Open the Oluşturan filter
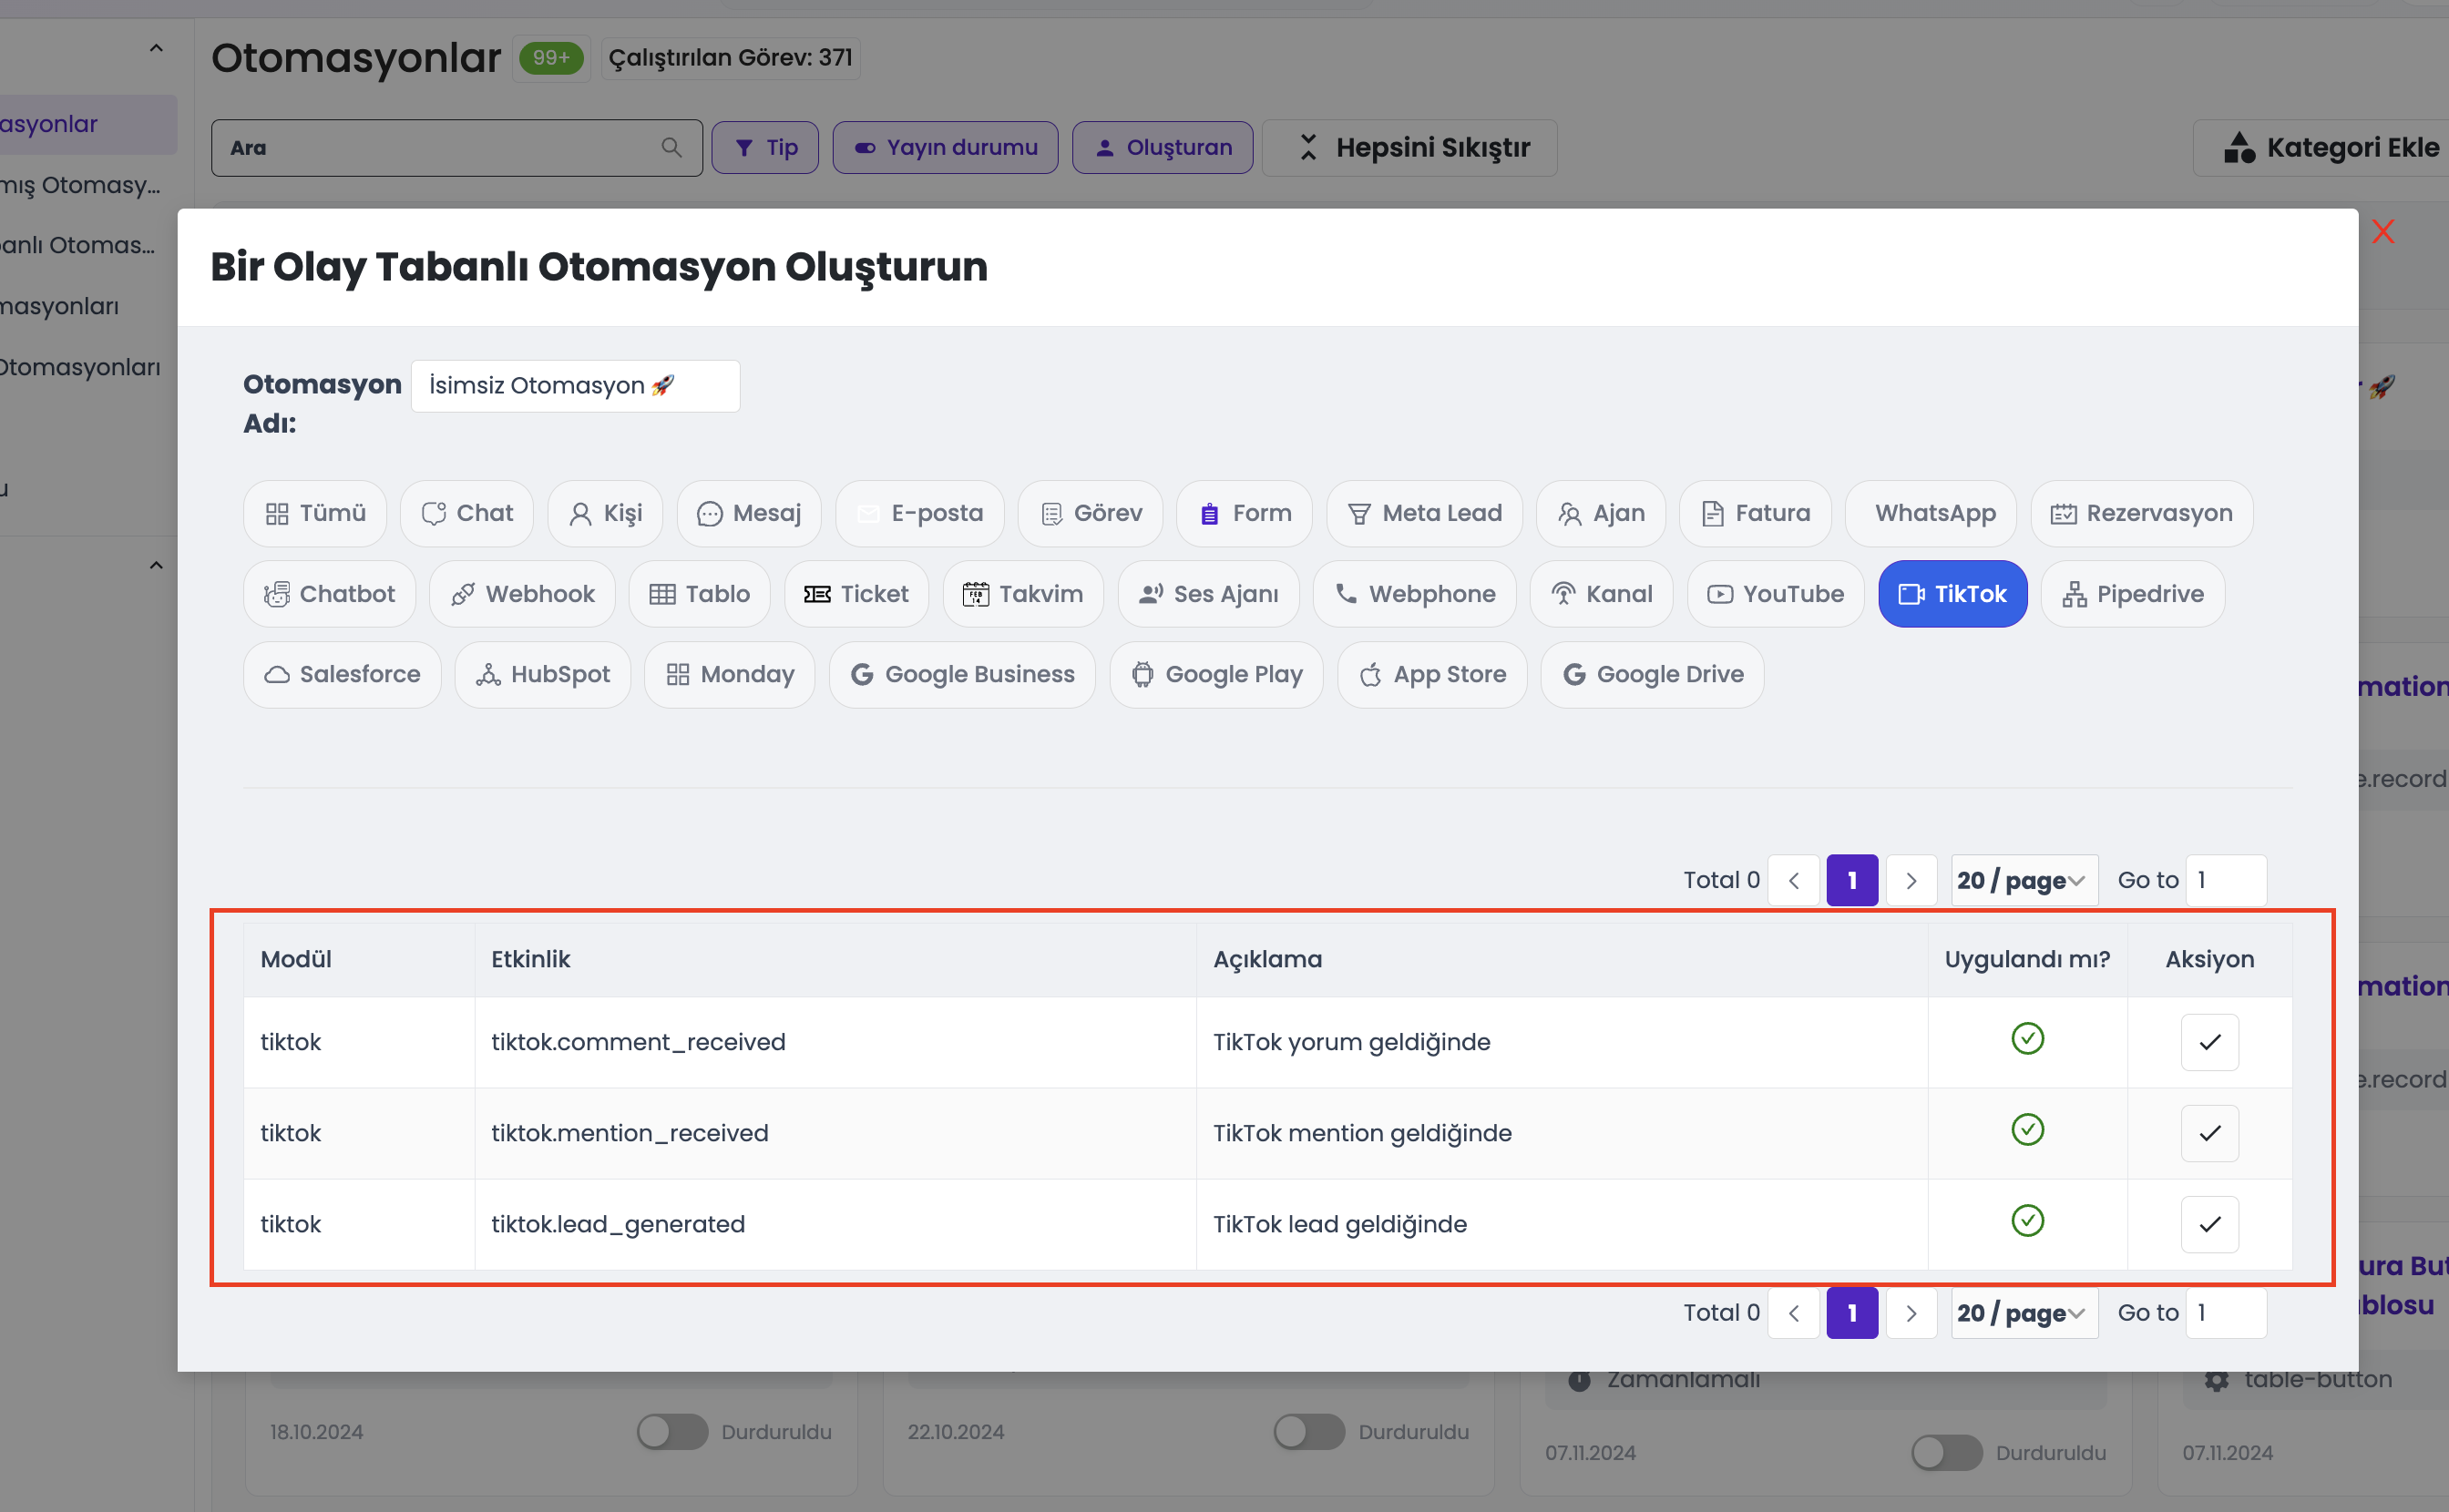The height and width of the screenshot is (1512, 2449). tap(1162, 148)
